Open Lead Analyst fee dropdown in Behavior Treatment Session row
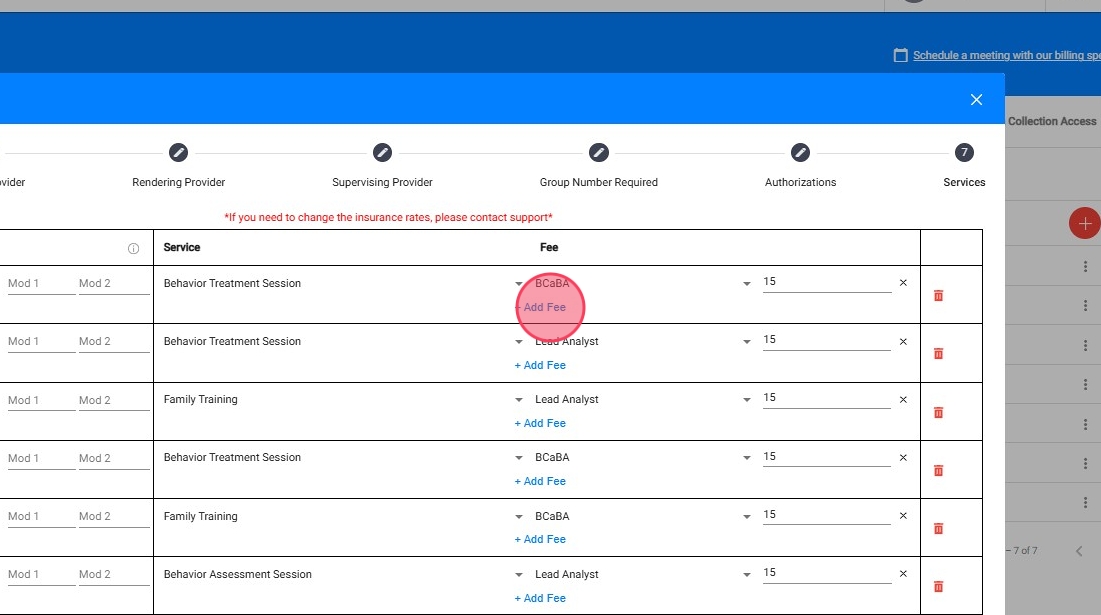Image resolution: width=1101 pixels, height=615 pixels. tap(746, 342)
